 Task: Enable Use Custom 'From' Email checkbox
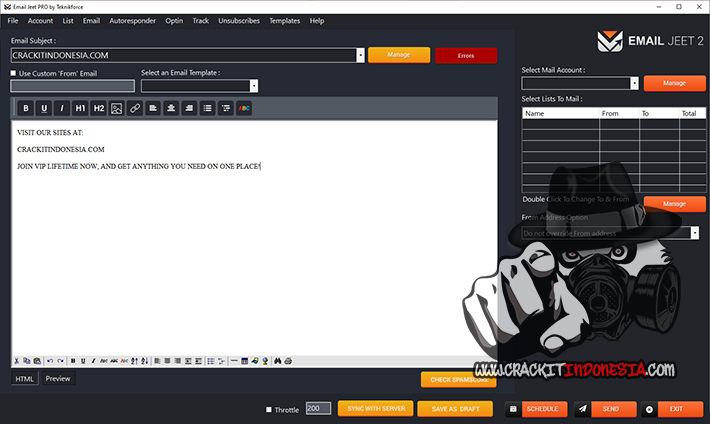point(14,73)
